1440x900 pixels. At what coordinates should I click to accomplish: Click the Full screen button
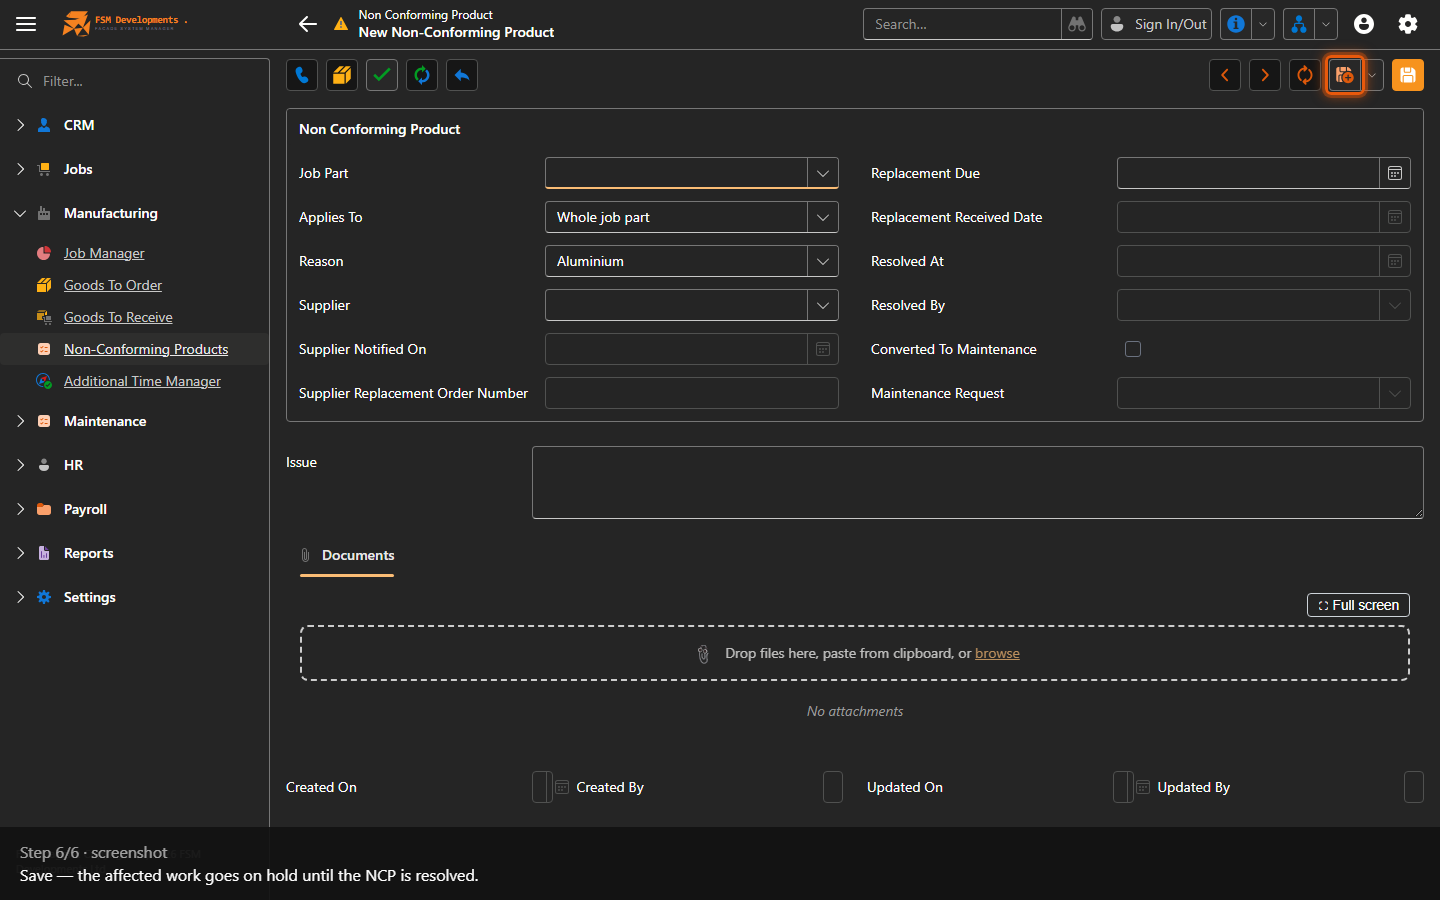coord(1358,605)
